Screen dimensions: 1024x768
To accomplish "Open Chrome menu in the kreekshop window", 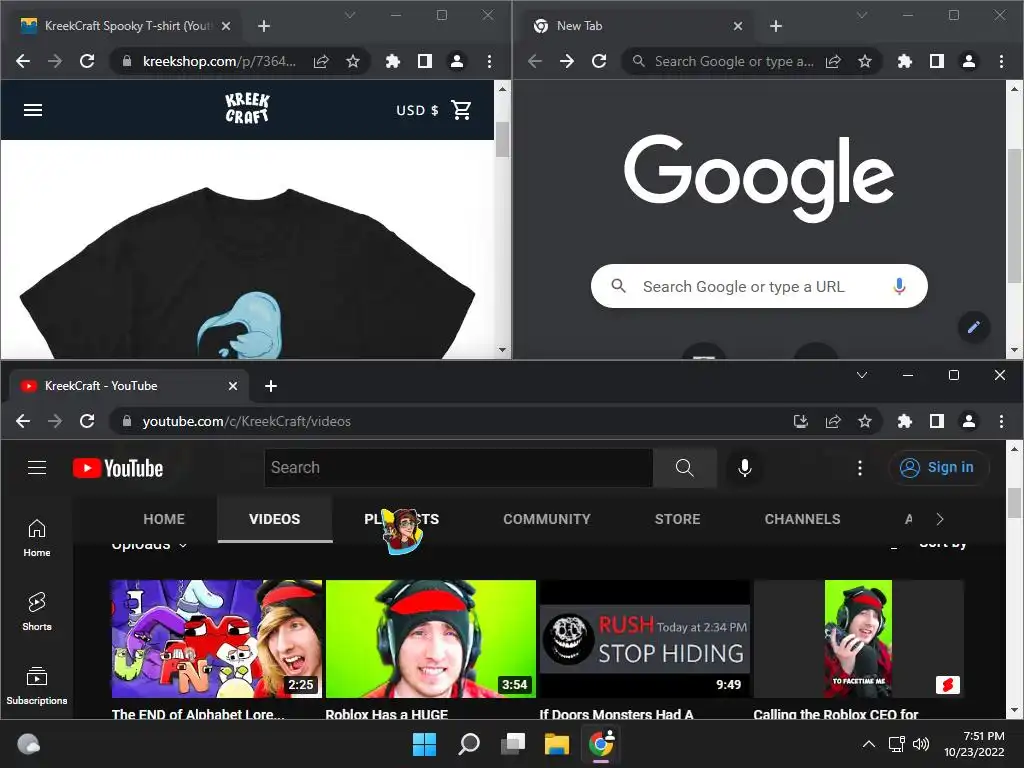I will pos(489,61).
